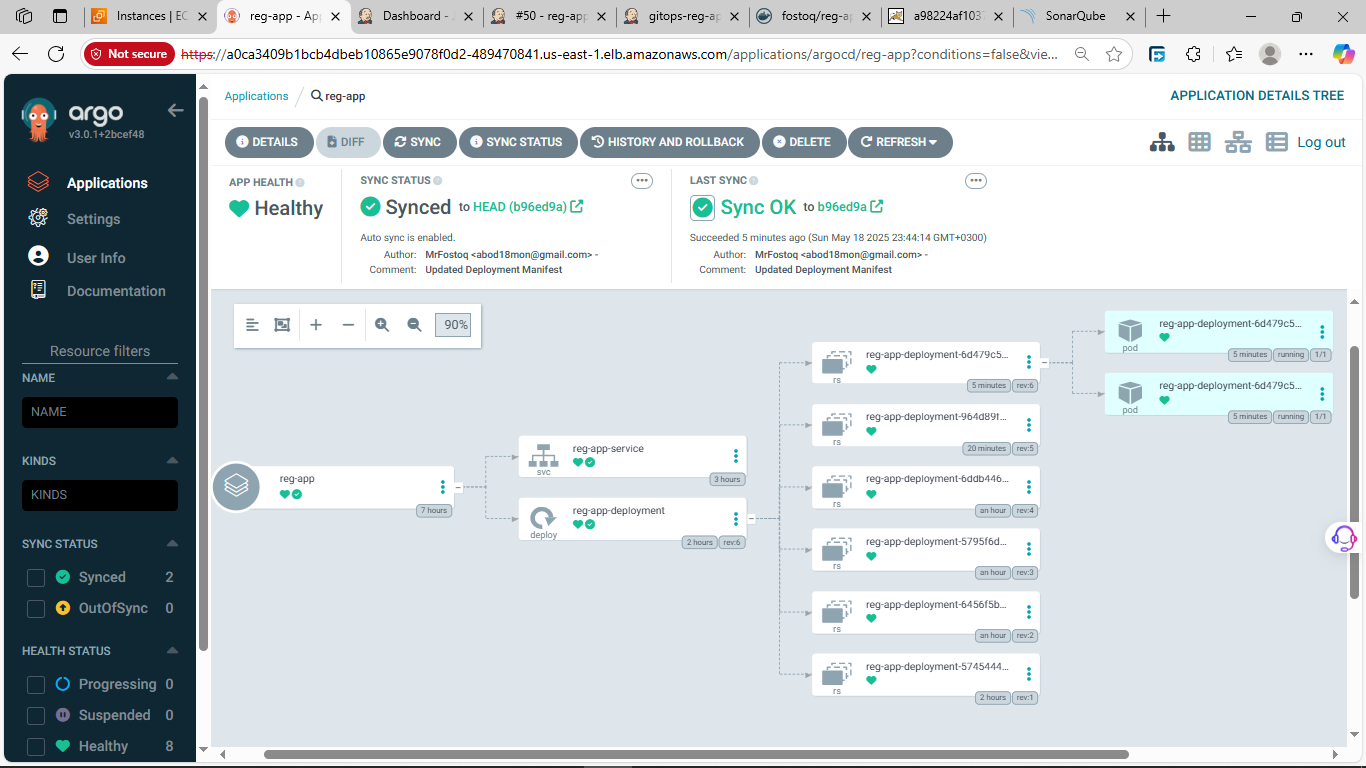Add page to favorites star icon

pyautogui.click(x=1114, y=54)
